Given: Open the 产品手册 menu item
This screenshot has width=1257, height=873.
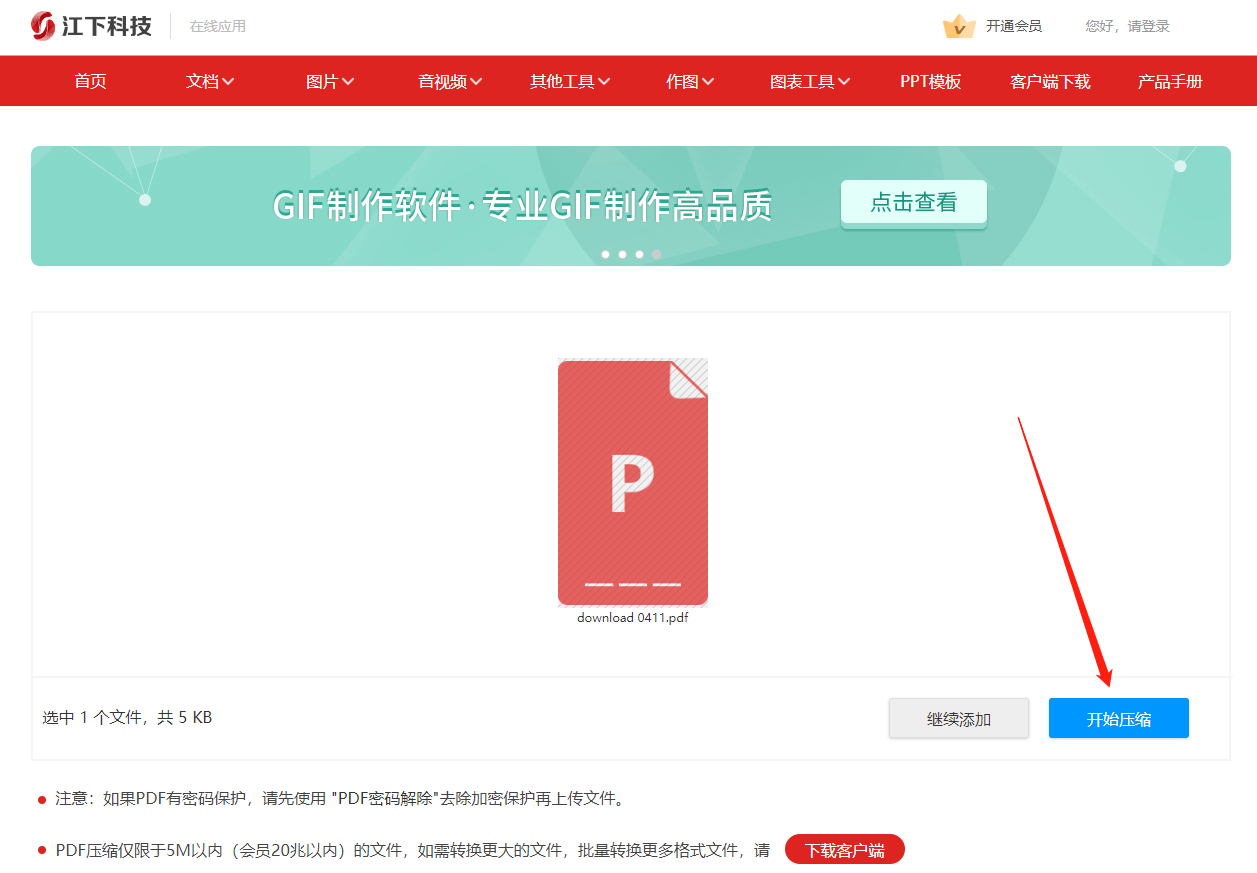Looking at the screenshot, I should click(1170, 81).
